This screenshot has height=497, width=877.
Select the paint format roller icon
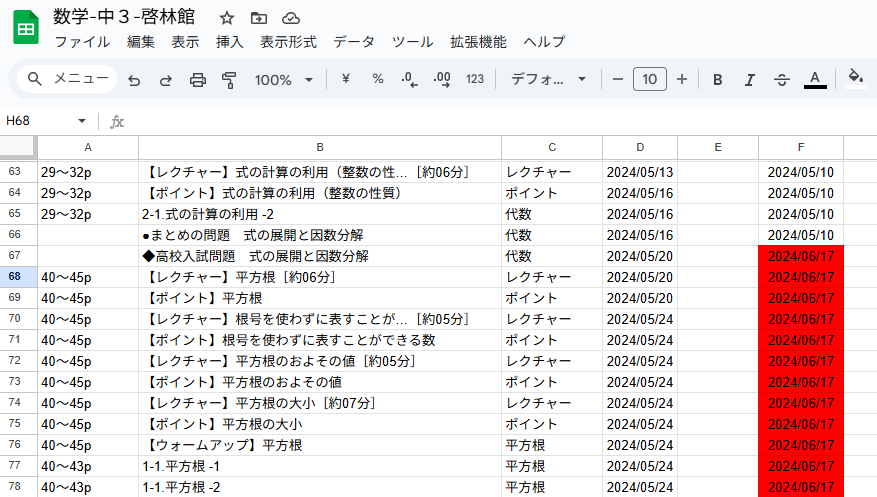pyautogui.click(x=229, y=80)
